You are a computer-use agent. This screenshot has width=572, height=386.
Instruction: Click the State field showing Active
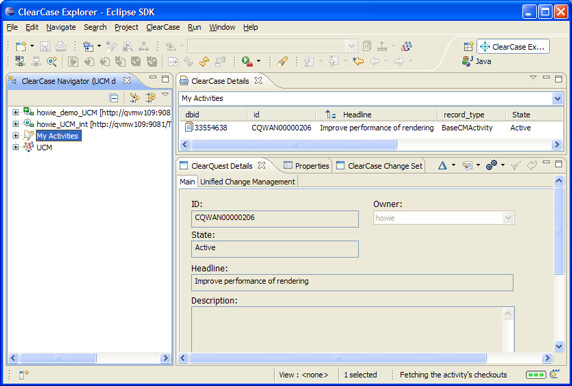coord(275,248)
